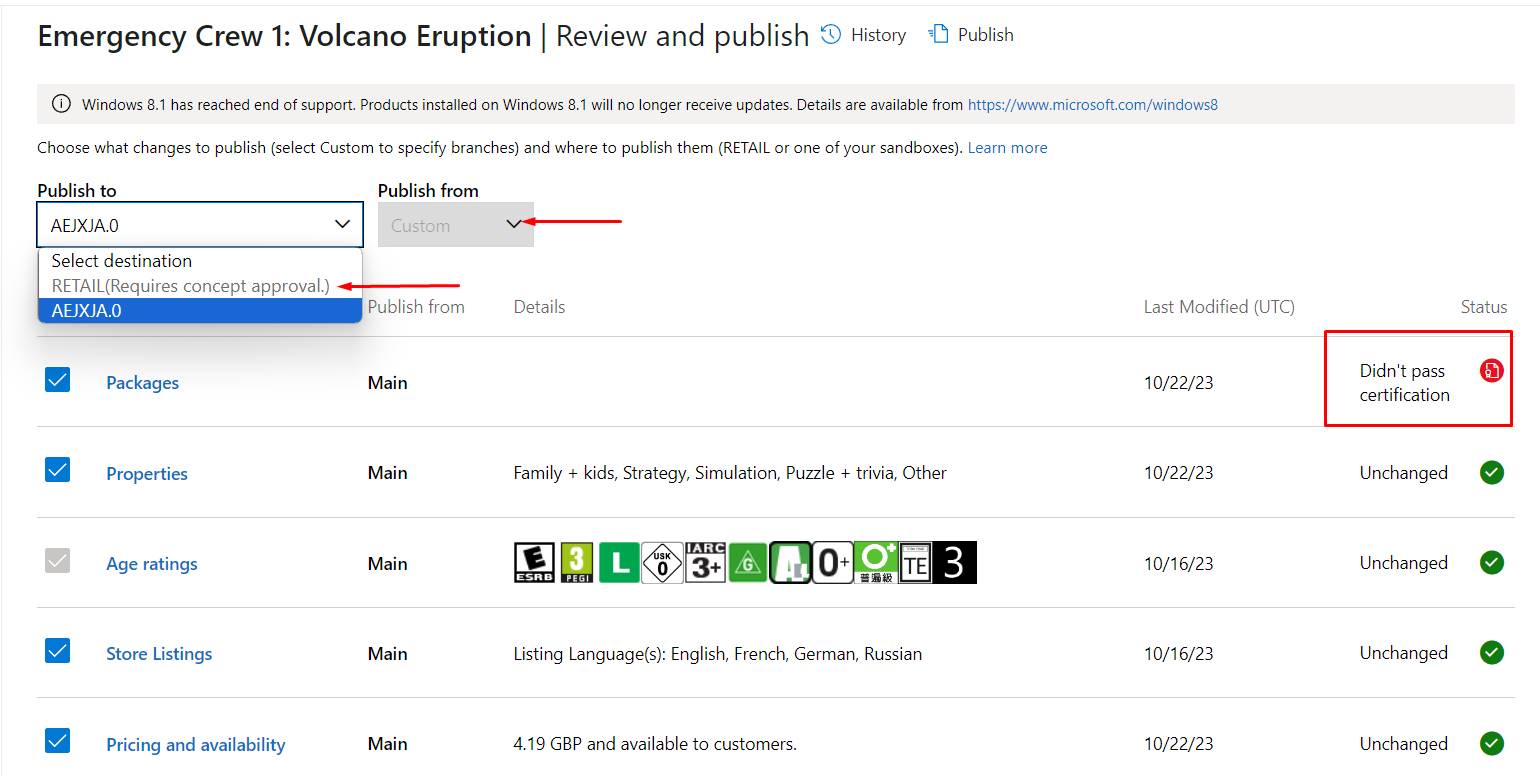Click the 10/22/23 date in Packages row
The height and width of the screenshot is (776, 1540).
[x=1178, y=383]
